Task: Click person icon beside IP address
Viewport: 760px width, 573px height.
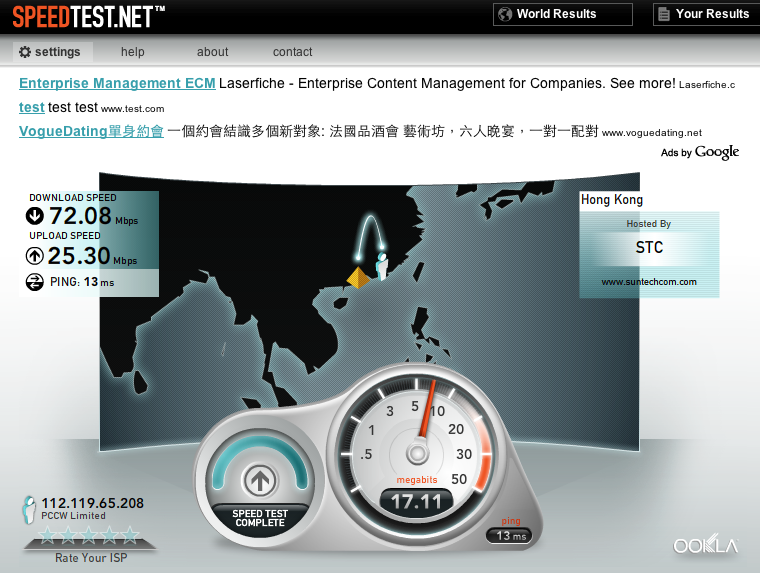Action: [29, 509]
